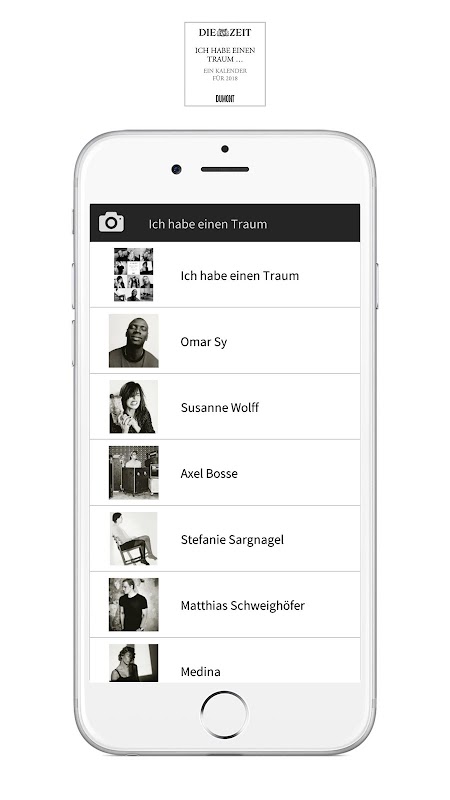Screen dimensions: 450x800
Task: Click the Die Zeit calendar cover image
Action: pyautogui.click(x=225, y=64)
